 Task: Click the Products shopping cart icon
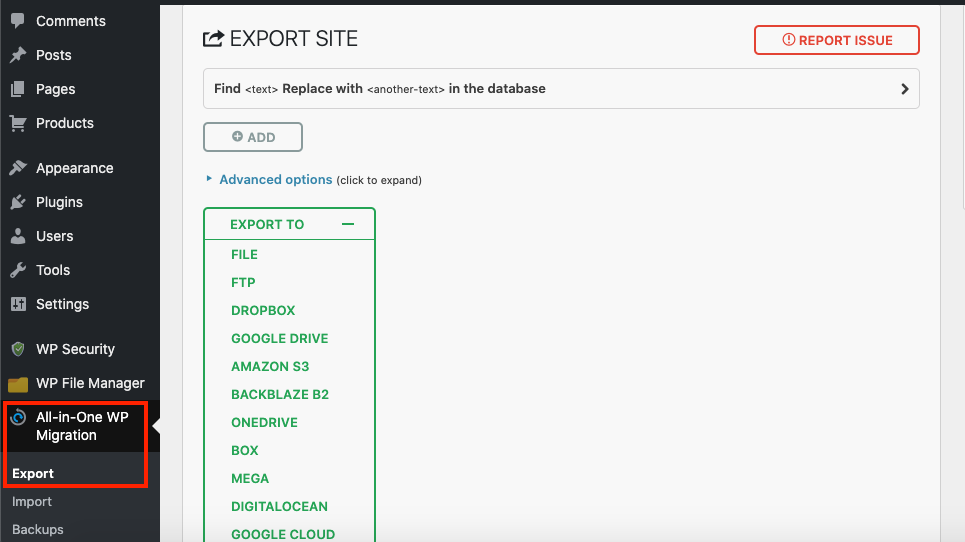[18, 123]
